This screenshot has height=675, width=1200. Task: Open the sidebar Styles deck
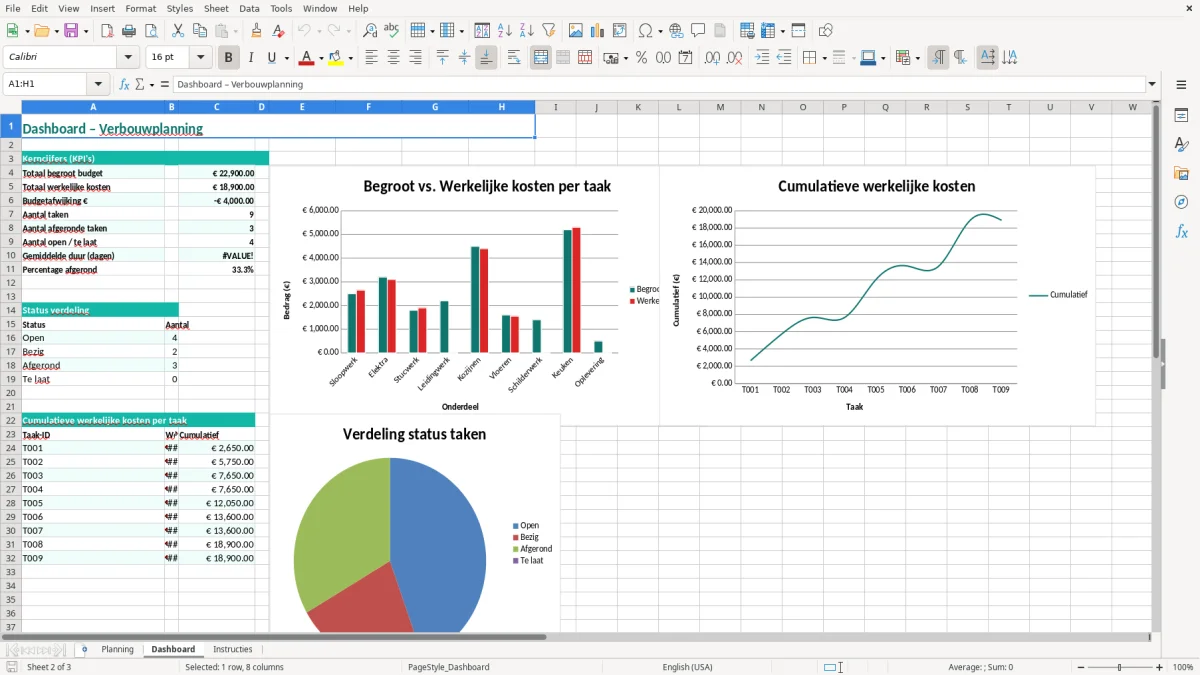[1181, 145]
